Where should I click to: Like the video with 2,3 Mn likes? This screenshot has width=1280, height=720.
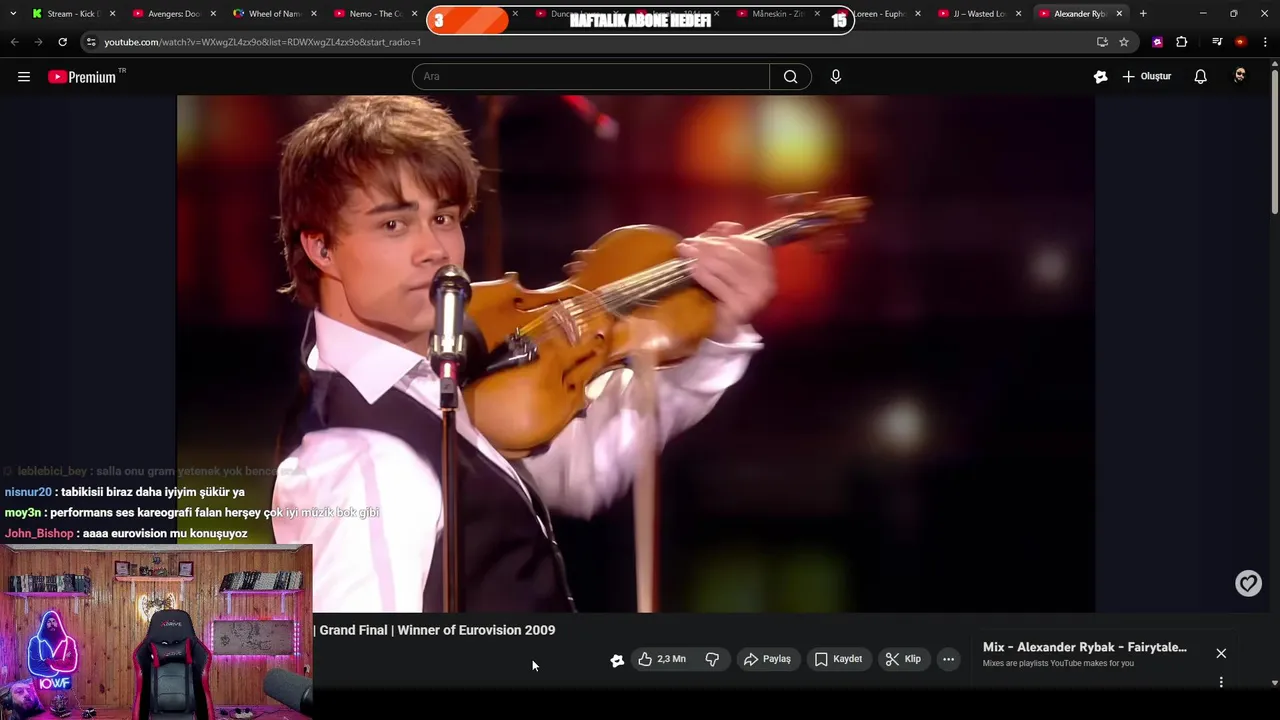click(661, 659)
